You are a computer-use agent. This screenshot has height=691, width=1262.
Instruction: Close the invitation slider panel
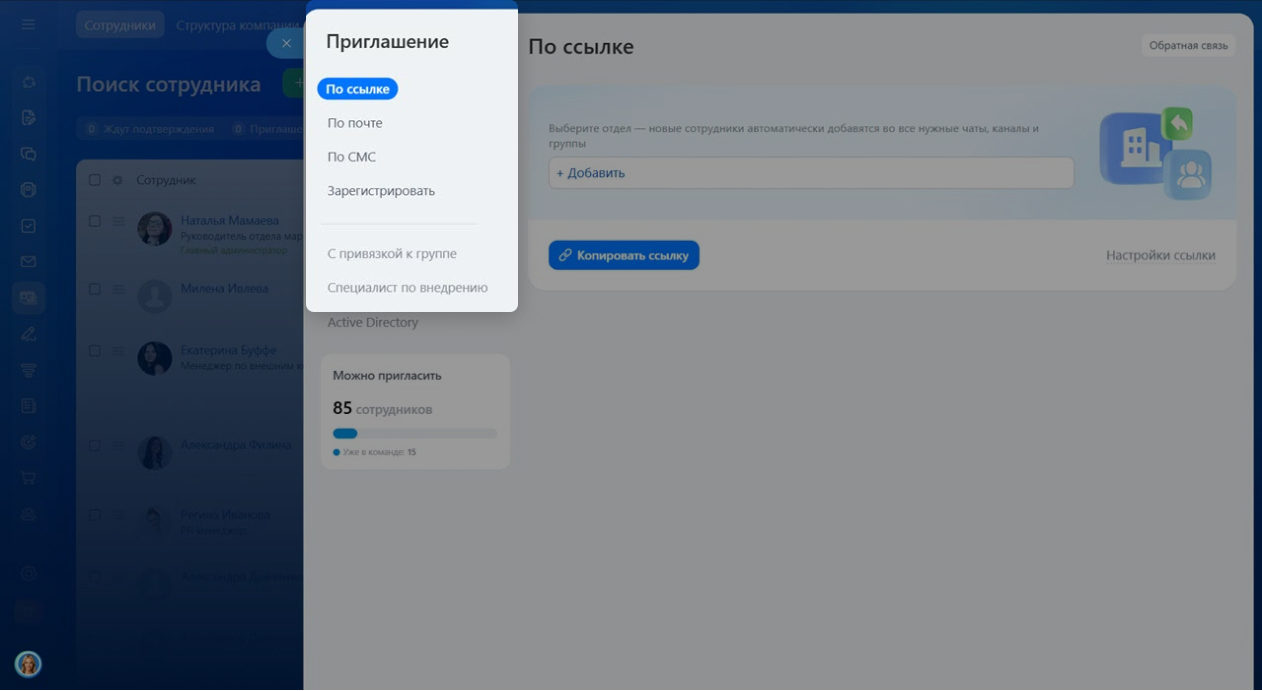coord(286,43)
